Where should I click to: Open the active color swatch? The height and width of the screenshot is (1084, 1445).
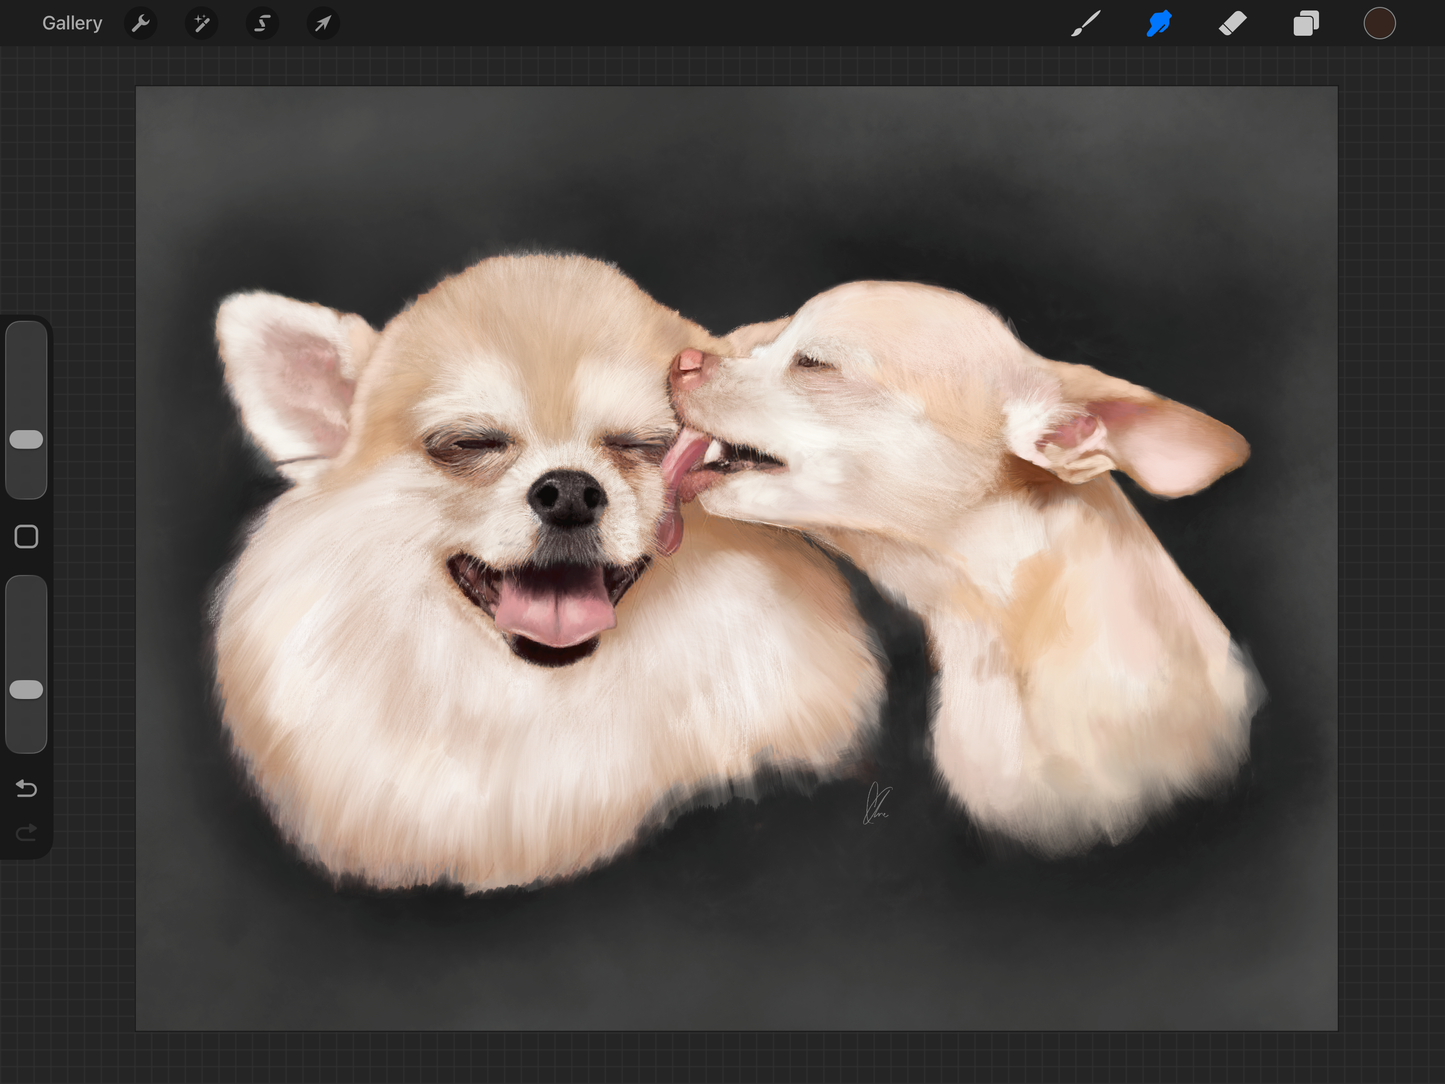[1379, 23]
